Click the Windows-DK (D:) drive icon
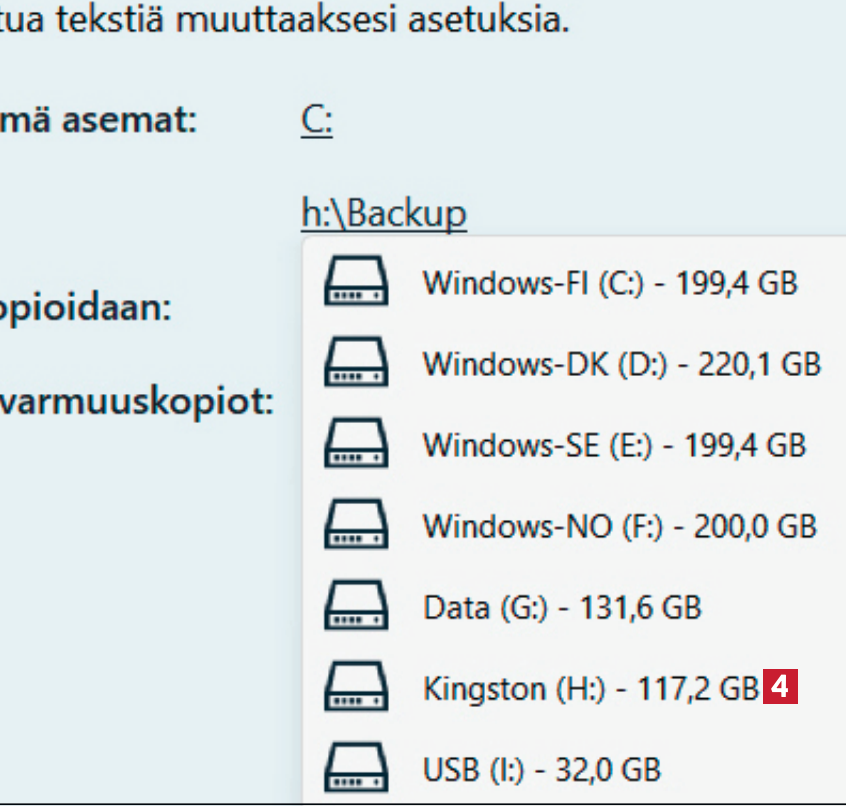 [354, 364]
